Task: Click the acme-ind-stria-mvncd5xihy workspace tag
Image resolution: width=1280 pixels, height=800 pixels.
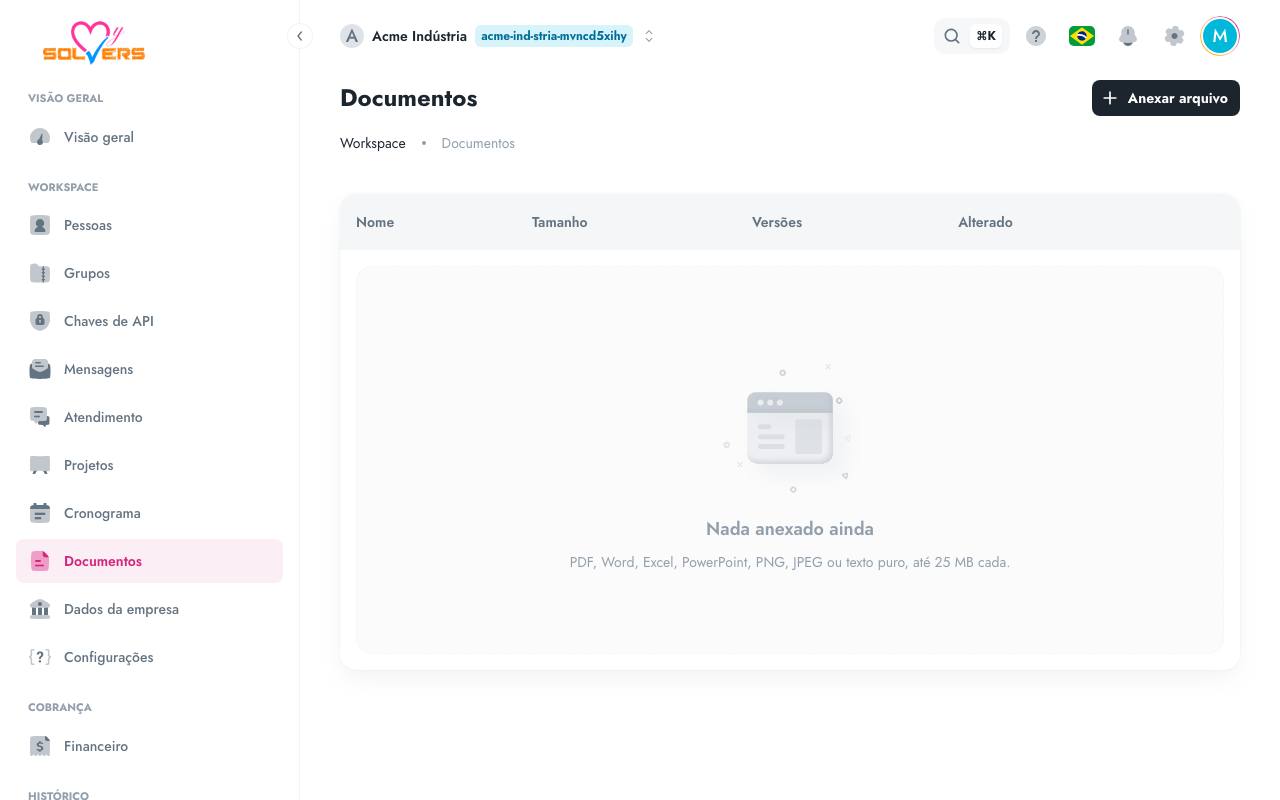Action: 554,36
